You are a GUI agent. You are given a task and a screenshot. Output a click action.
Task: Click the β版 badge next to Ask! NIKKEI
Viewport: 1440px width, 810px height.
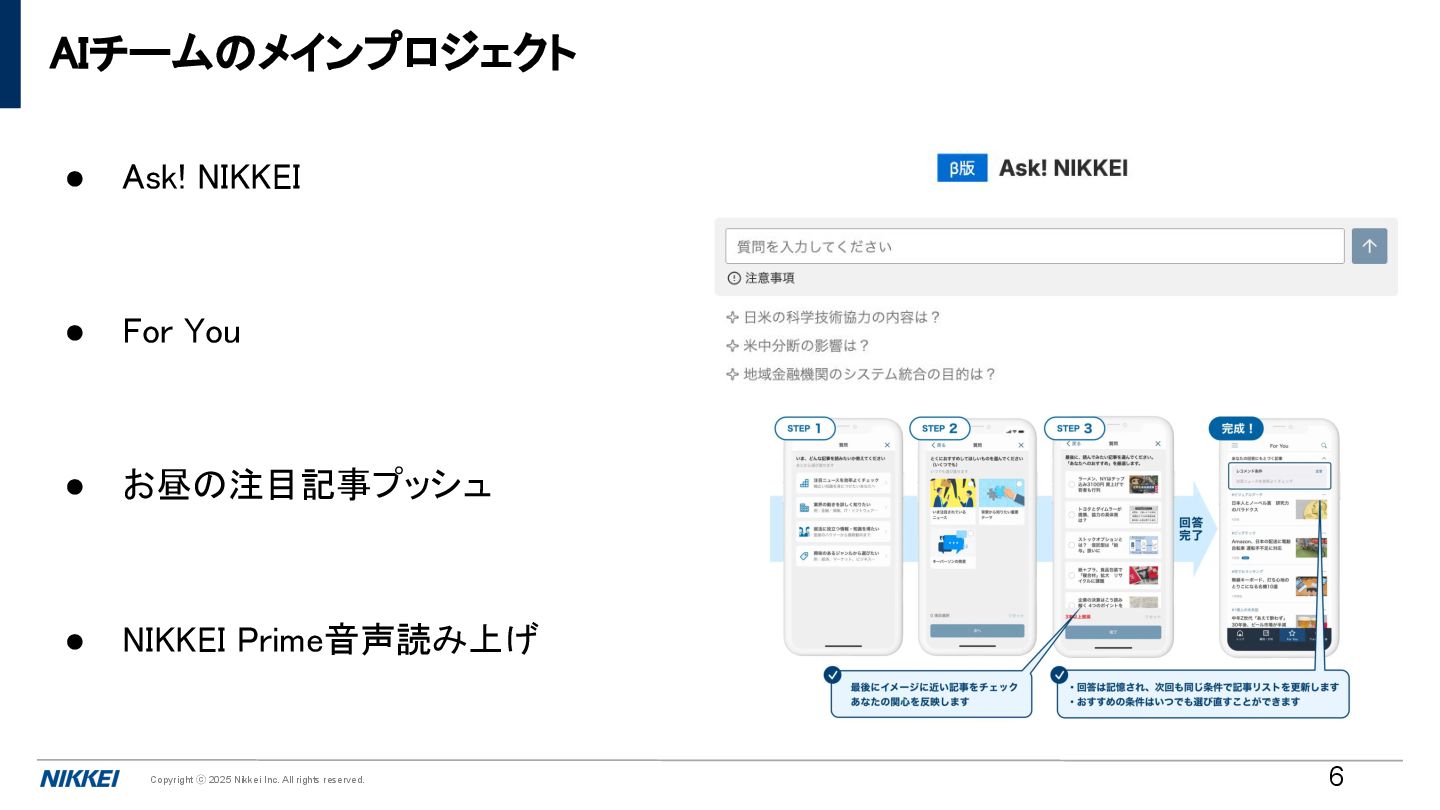pos(962,168)
